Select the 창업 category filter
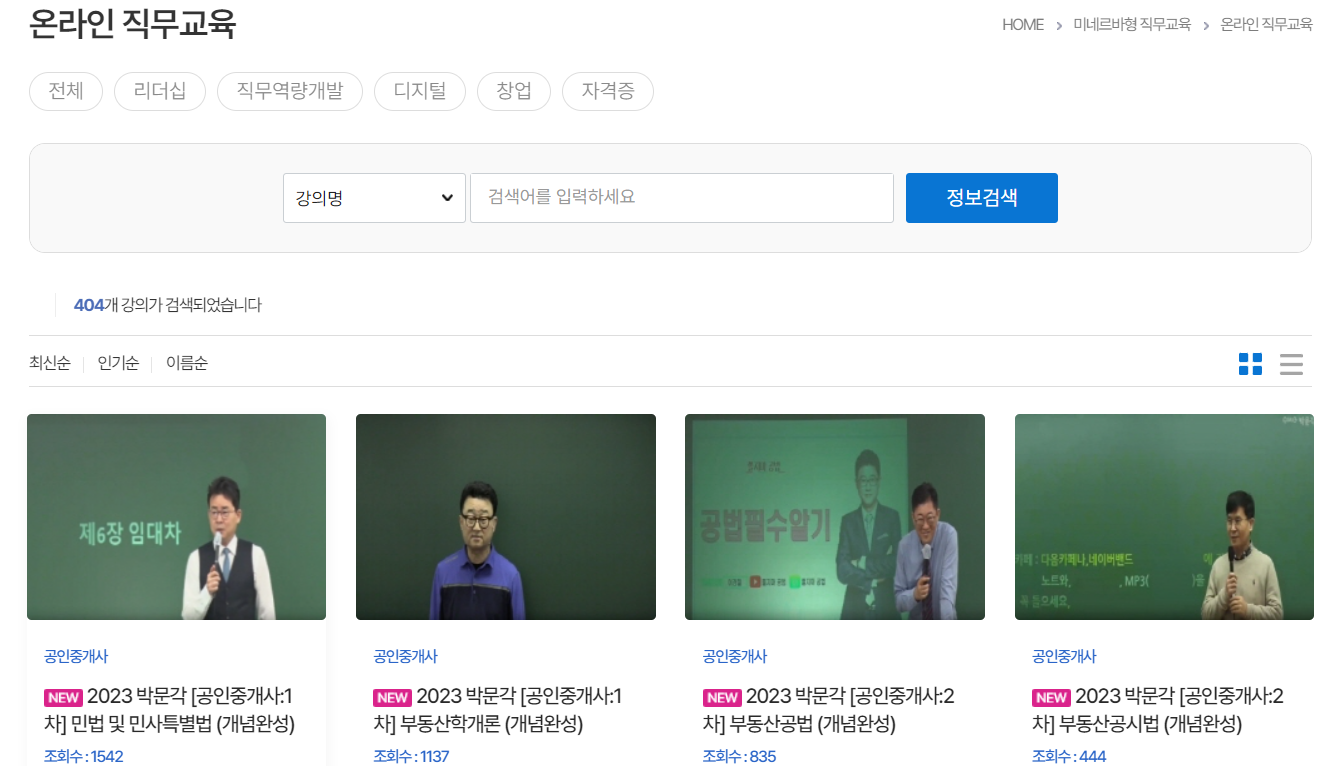Screen dimensions: 1341x766 [x=514, y=91]
